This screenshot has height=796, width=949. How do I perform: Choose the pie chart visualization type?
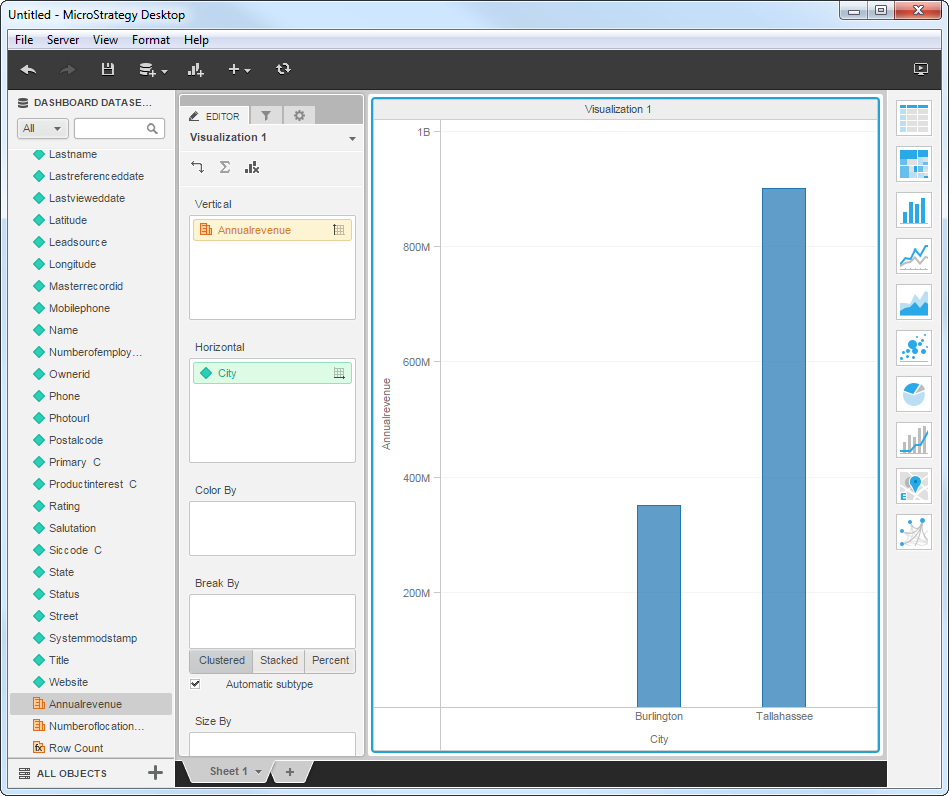tap(914, 394)
